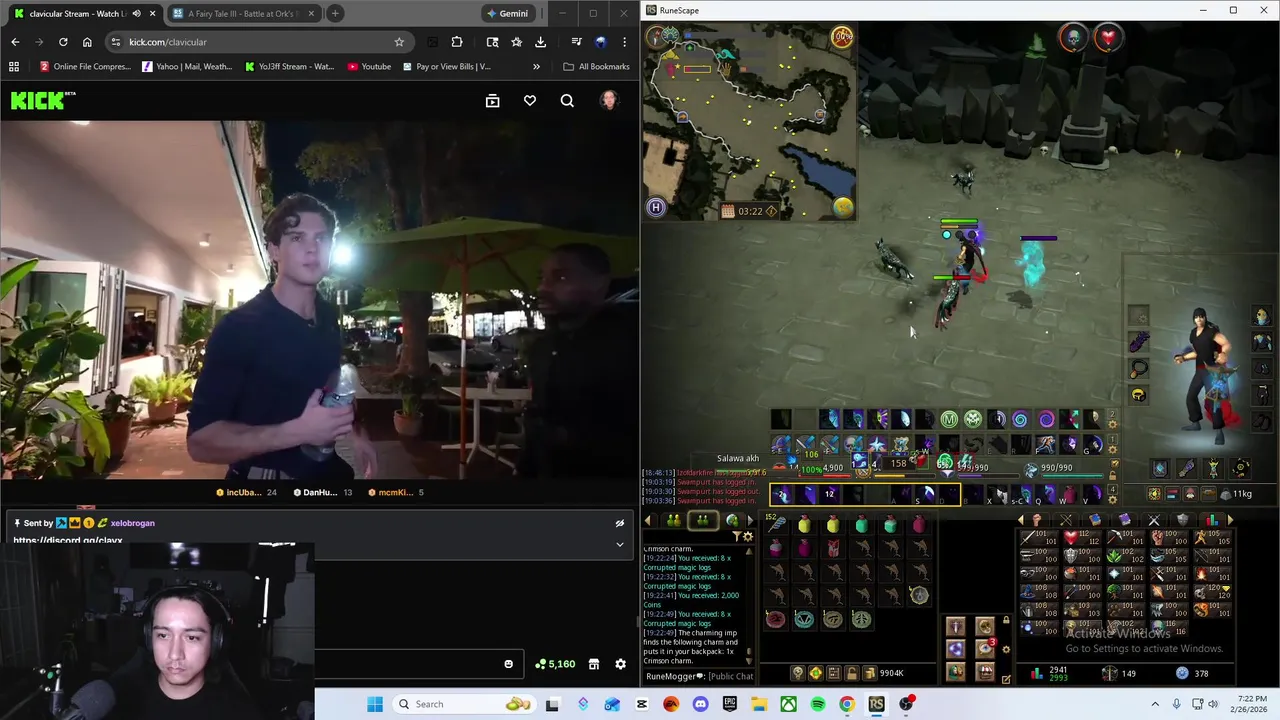The image size is (1280, 720).
Task: Open the All Bookmarks folder
Action: point(596,67)
